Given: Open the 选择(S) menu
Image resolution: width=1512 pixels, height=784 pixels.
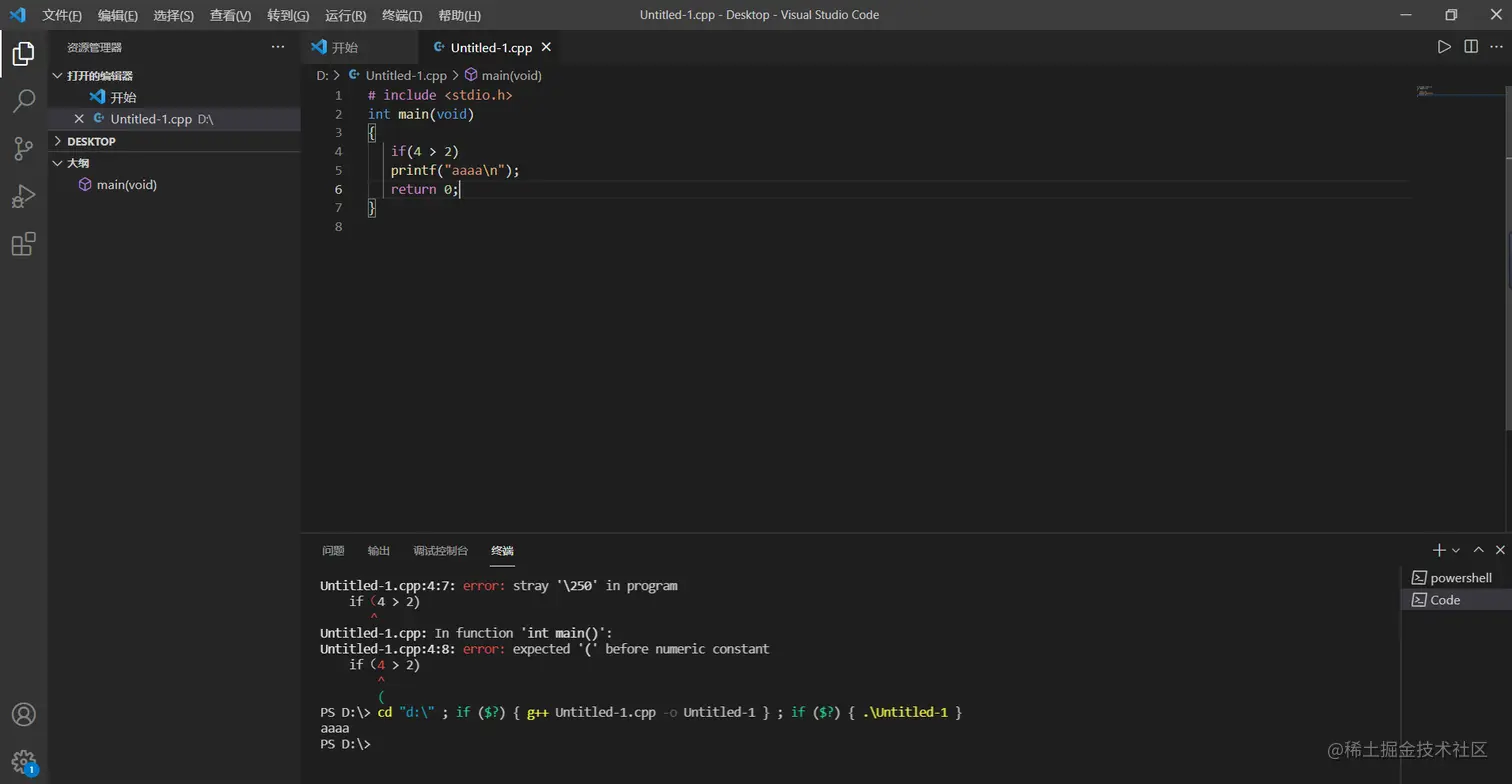Looking at the screenshot, I should pos(174,15).
